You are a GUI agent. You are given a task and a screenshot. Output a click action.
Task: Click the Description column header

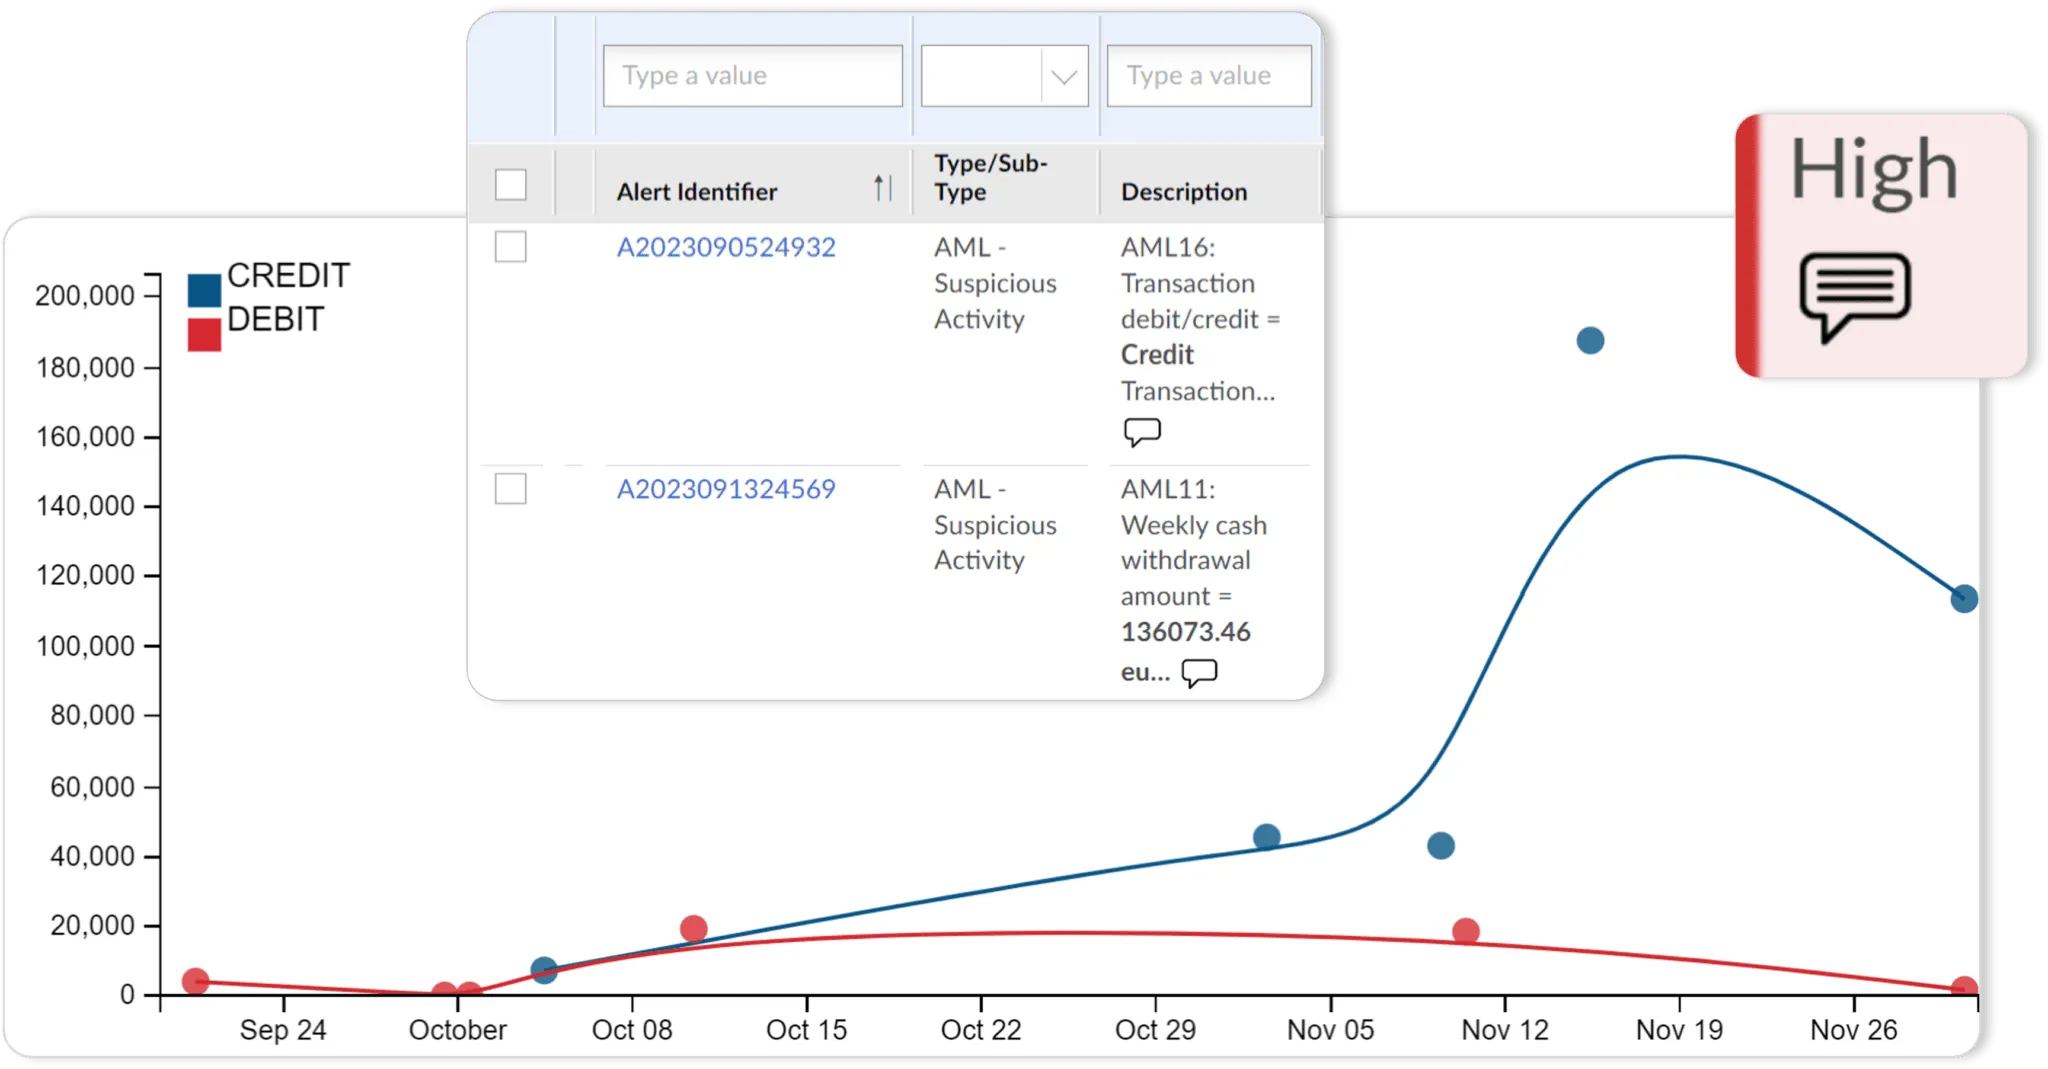(1184, 191)
